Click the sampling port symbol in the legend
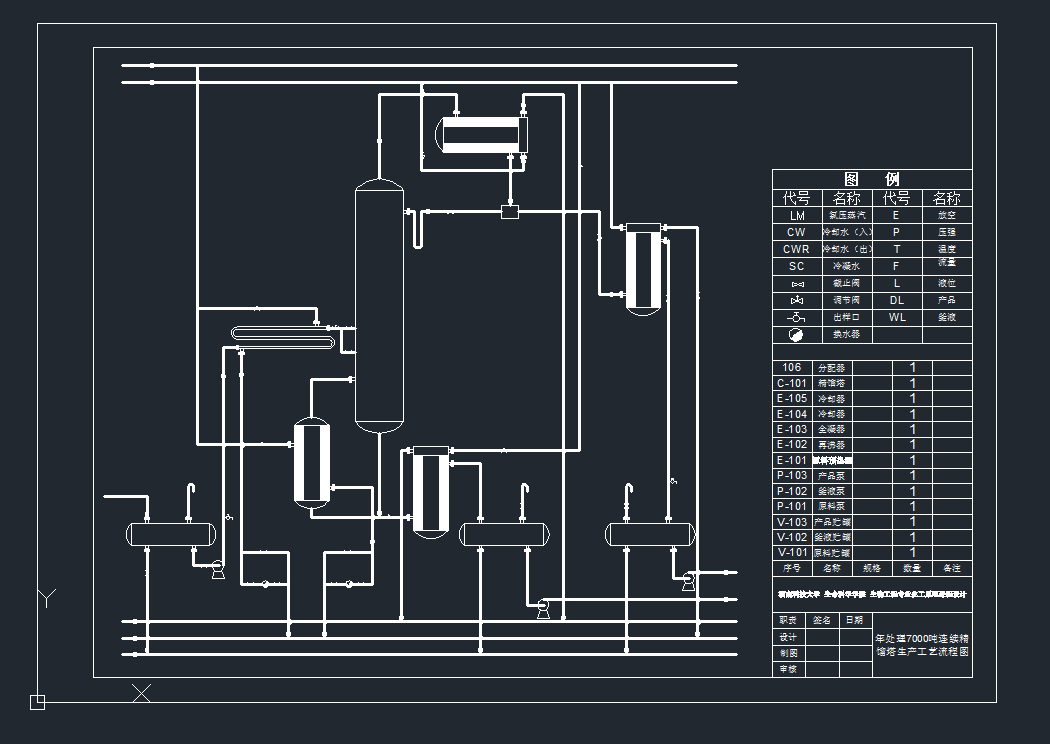 796,317
